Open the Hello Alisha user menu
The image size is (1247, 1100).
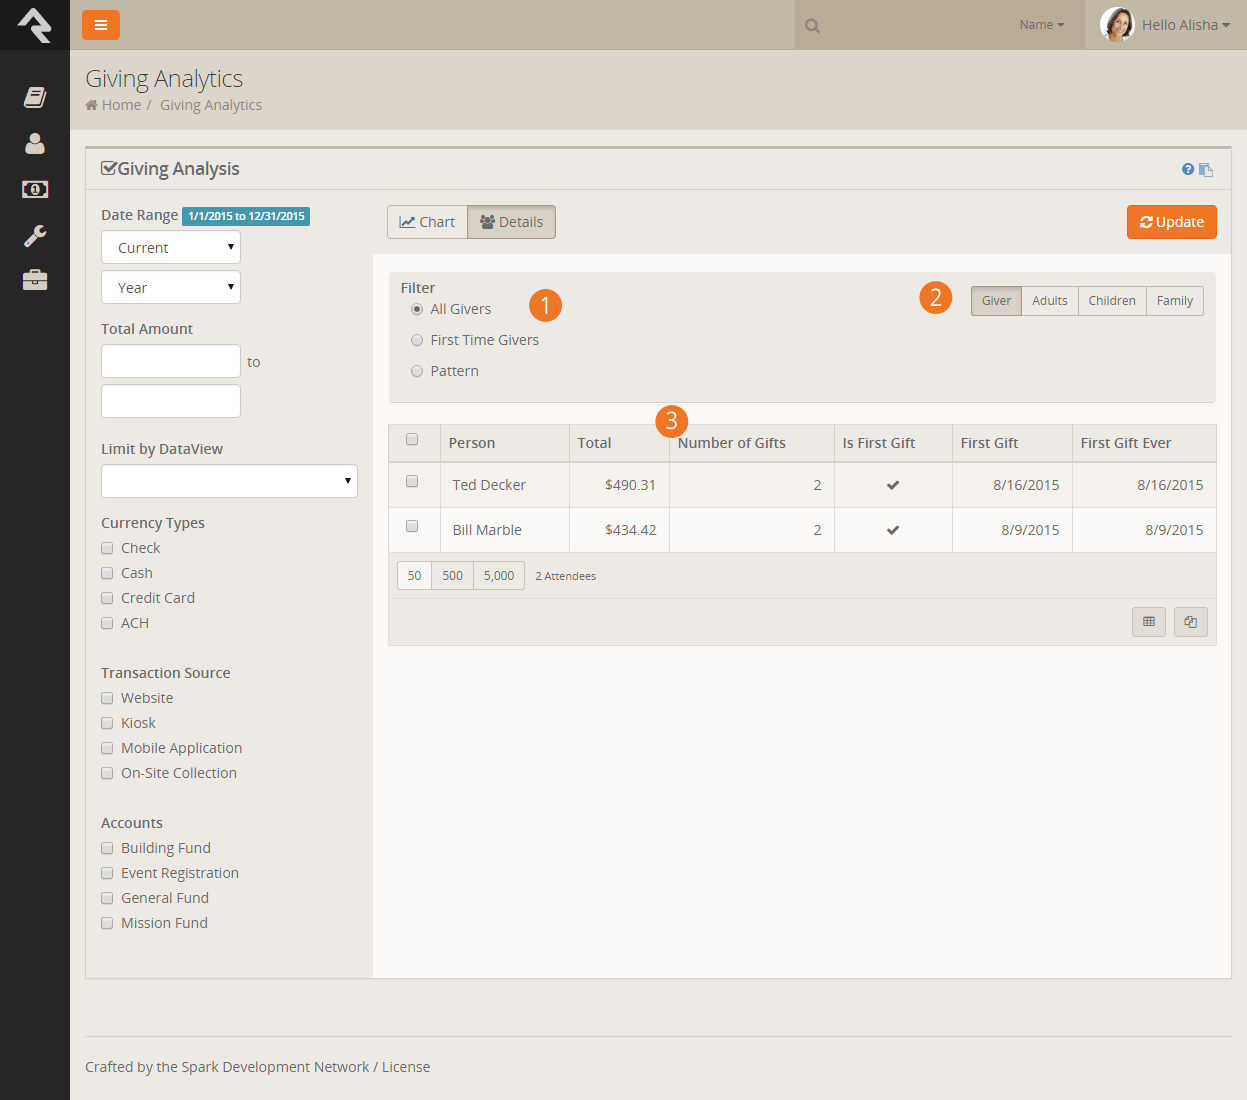click(1166, 25)
